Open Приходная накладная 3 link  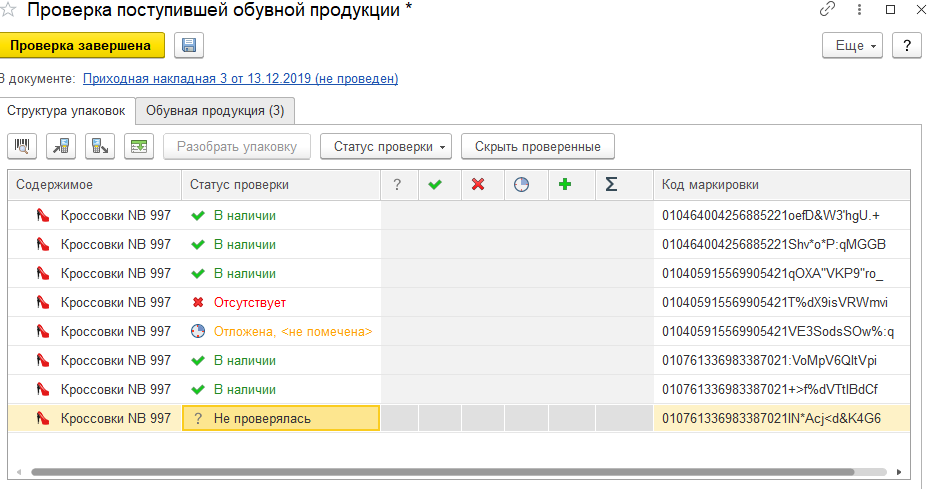pos(241,79)
